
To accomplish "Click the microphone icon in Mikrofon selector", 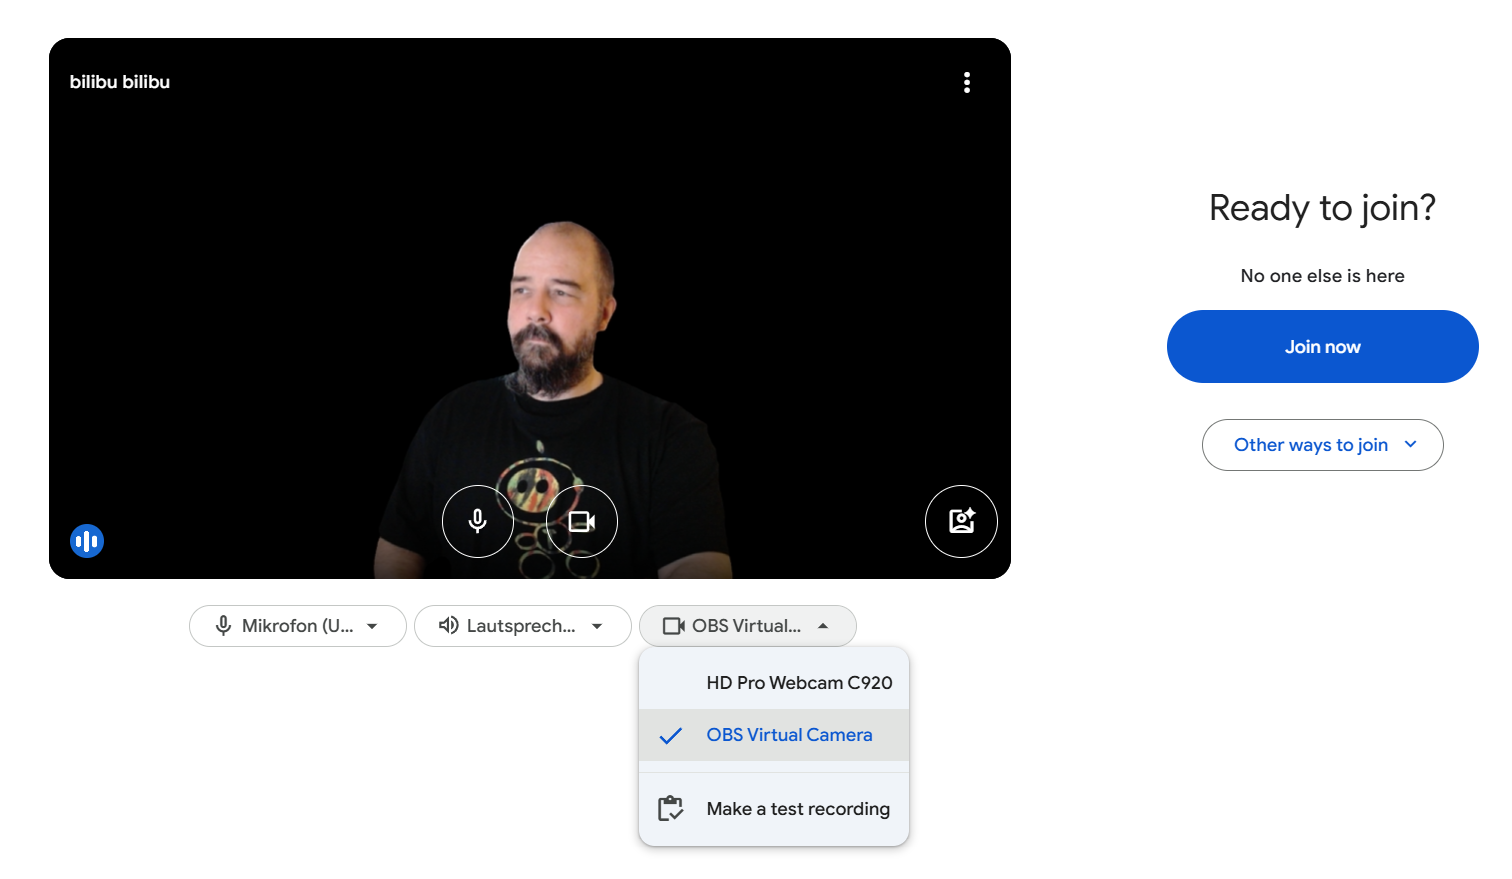I will pos(223,626).
